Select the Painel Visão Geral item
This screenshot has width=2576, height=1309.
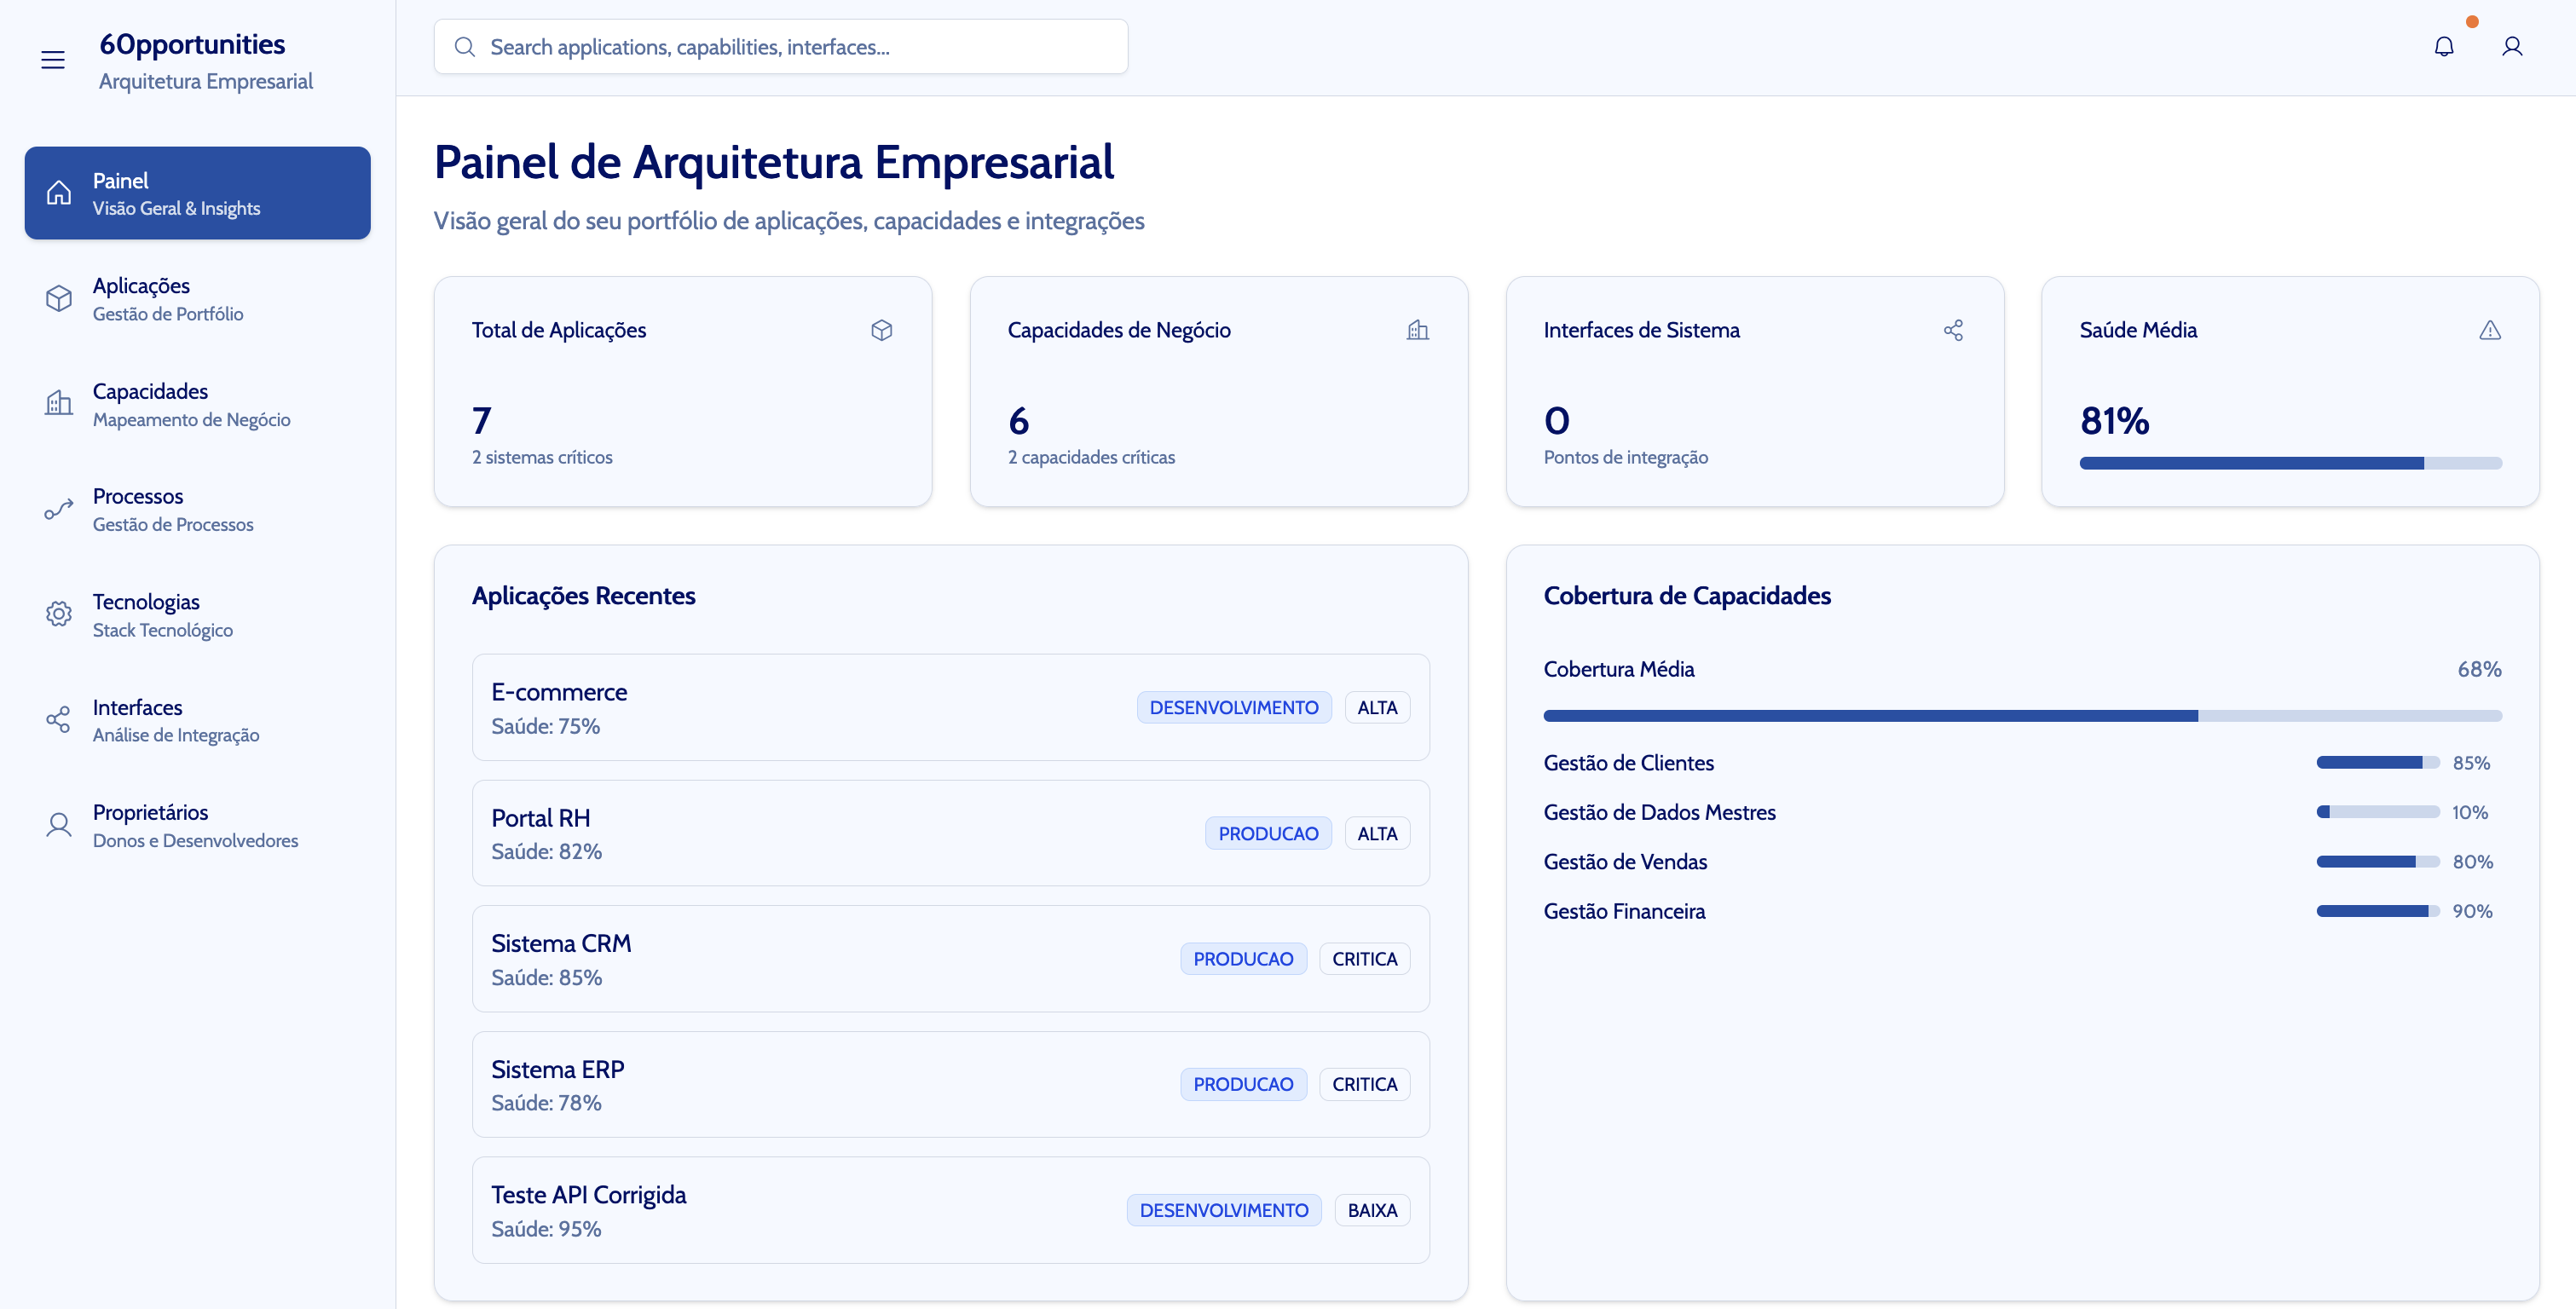tap(197, 193)
